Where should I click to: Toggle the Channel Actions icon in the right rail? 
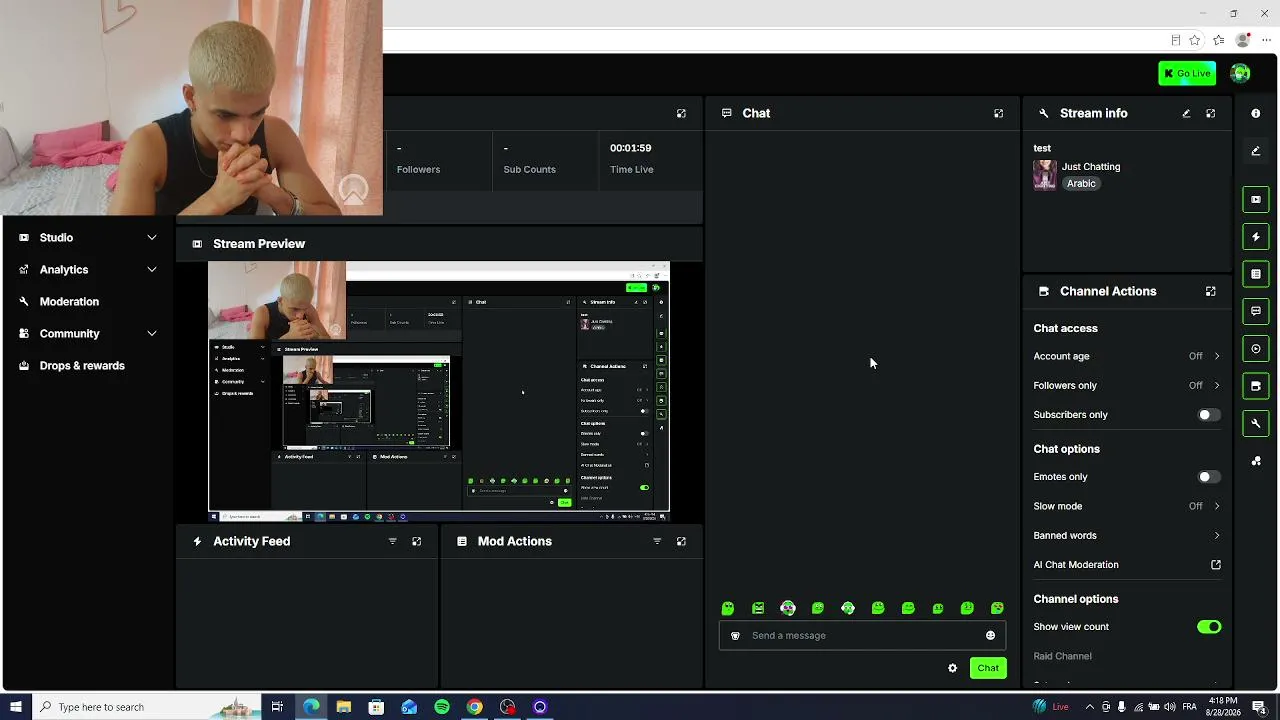tap(1256, 386)
